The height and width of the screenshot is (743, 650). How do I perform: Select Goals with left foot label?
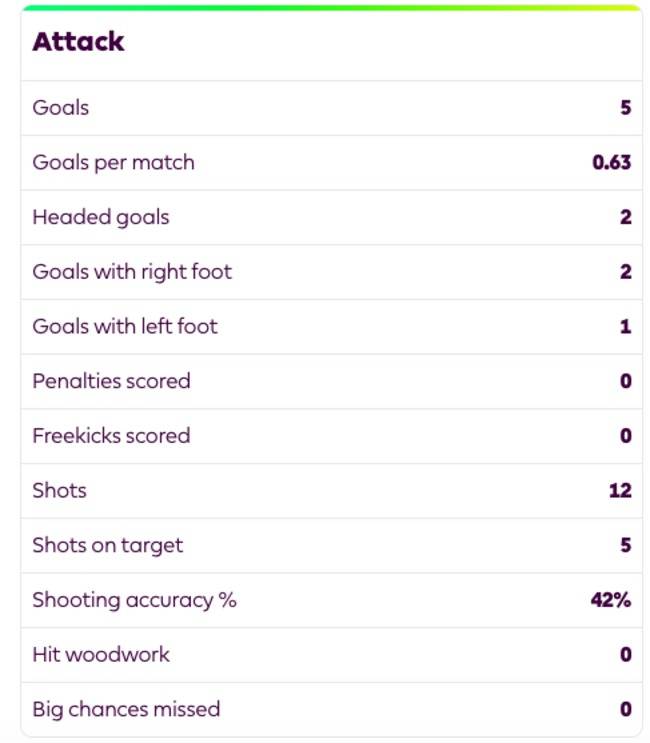(x=125, y=326)
